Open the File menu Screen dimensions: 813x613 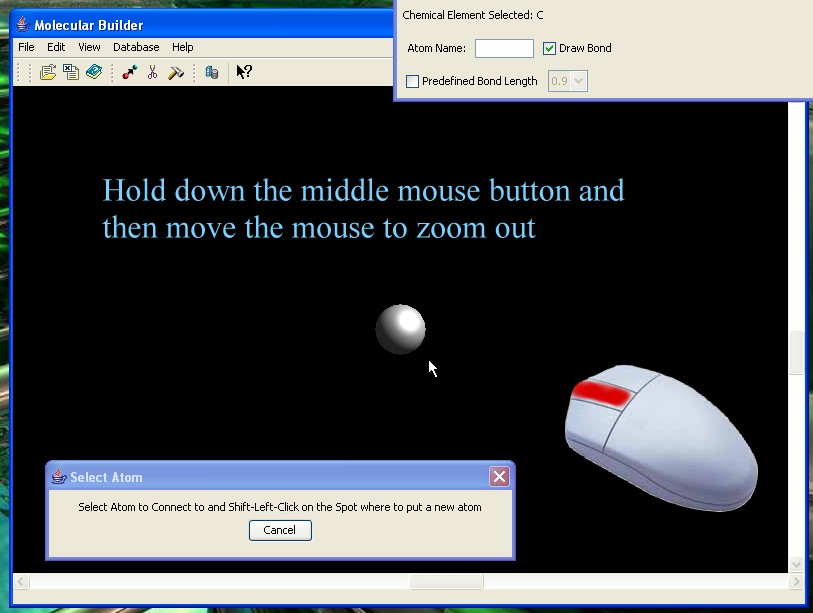[26, 47]
